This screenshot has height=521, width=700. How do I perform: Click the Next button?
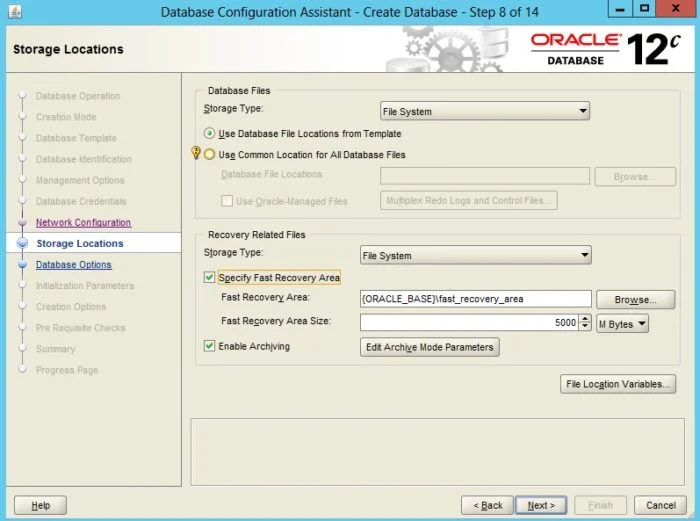(x=541, y=505)
